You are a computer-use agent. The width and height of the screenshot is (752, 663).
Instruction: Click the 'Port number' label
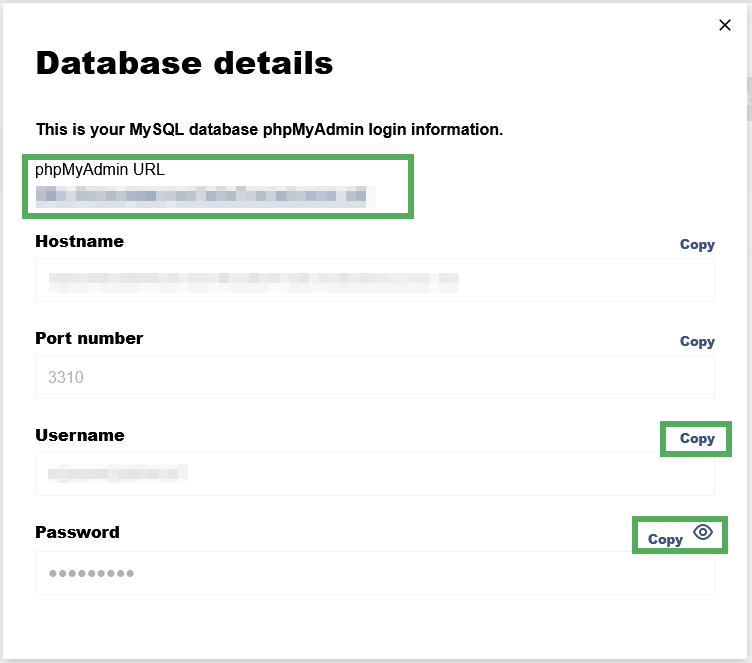(x=89, y=338)
